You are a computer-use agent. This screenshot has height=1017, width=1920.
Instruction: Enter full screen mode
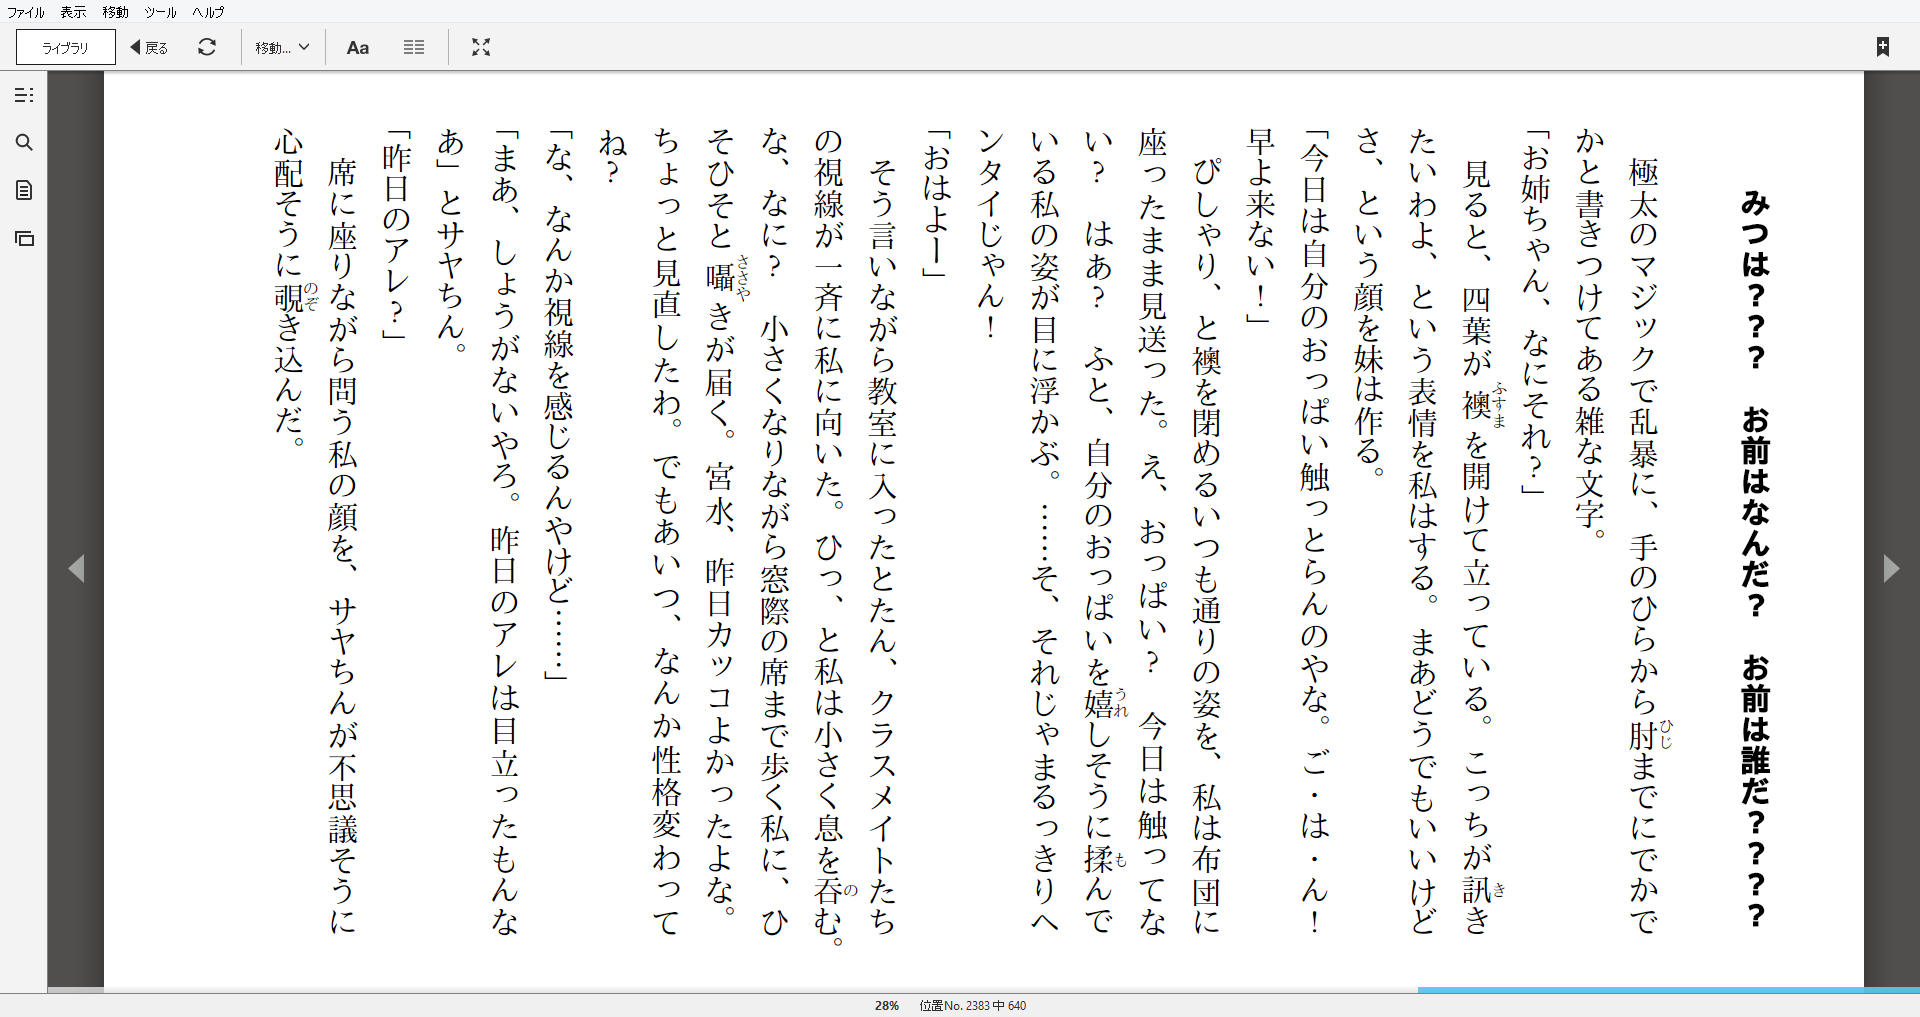click(x=481, y=47)
